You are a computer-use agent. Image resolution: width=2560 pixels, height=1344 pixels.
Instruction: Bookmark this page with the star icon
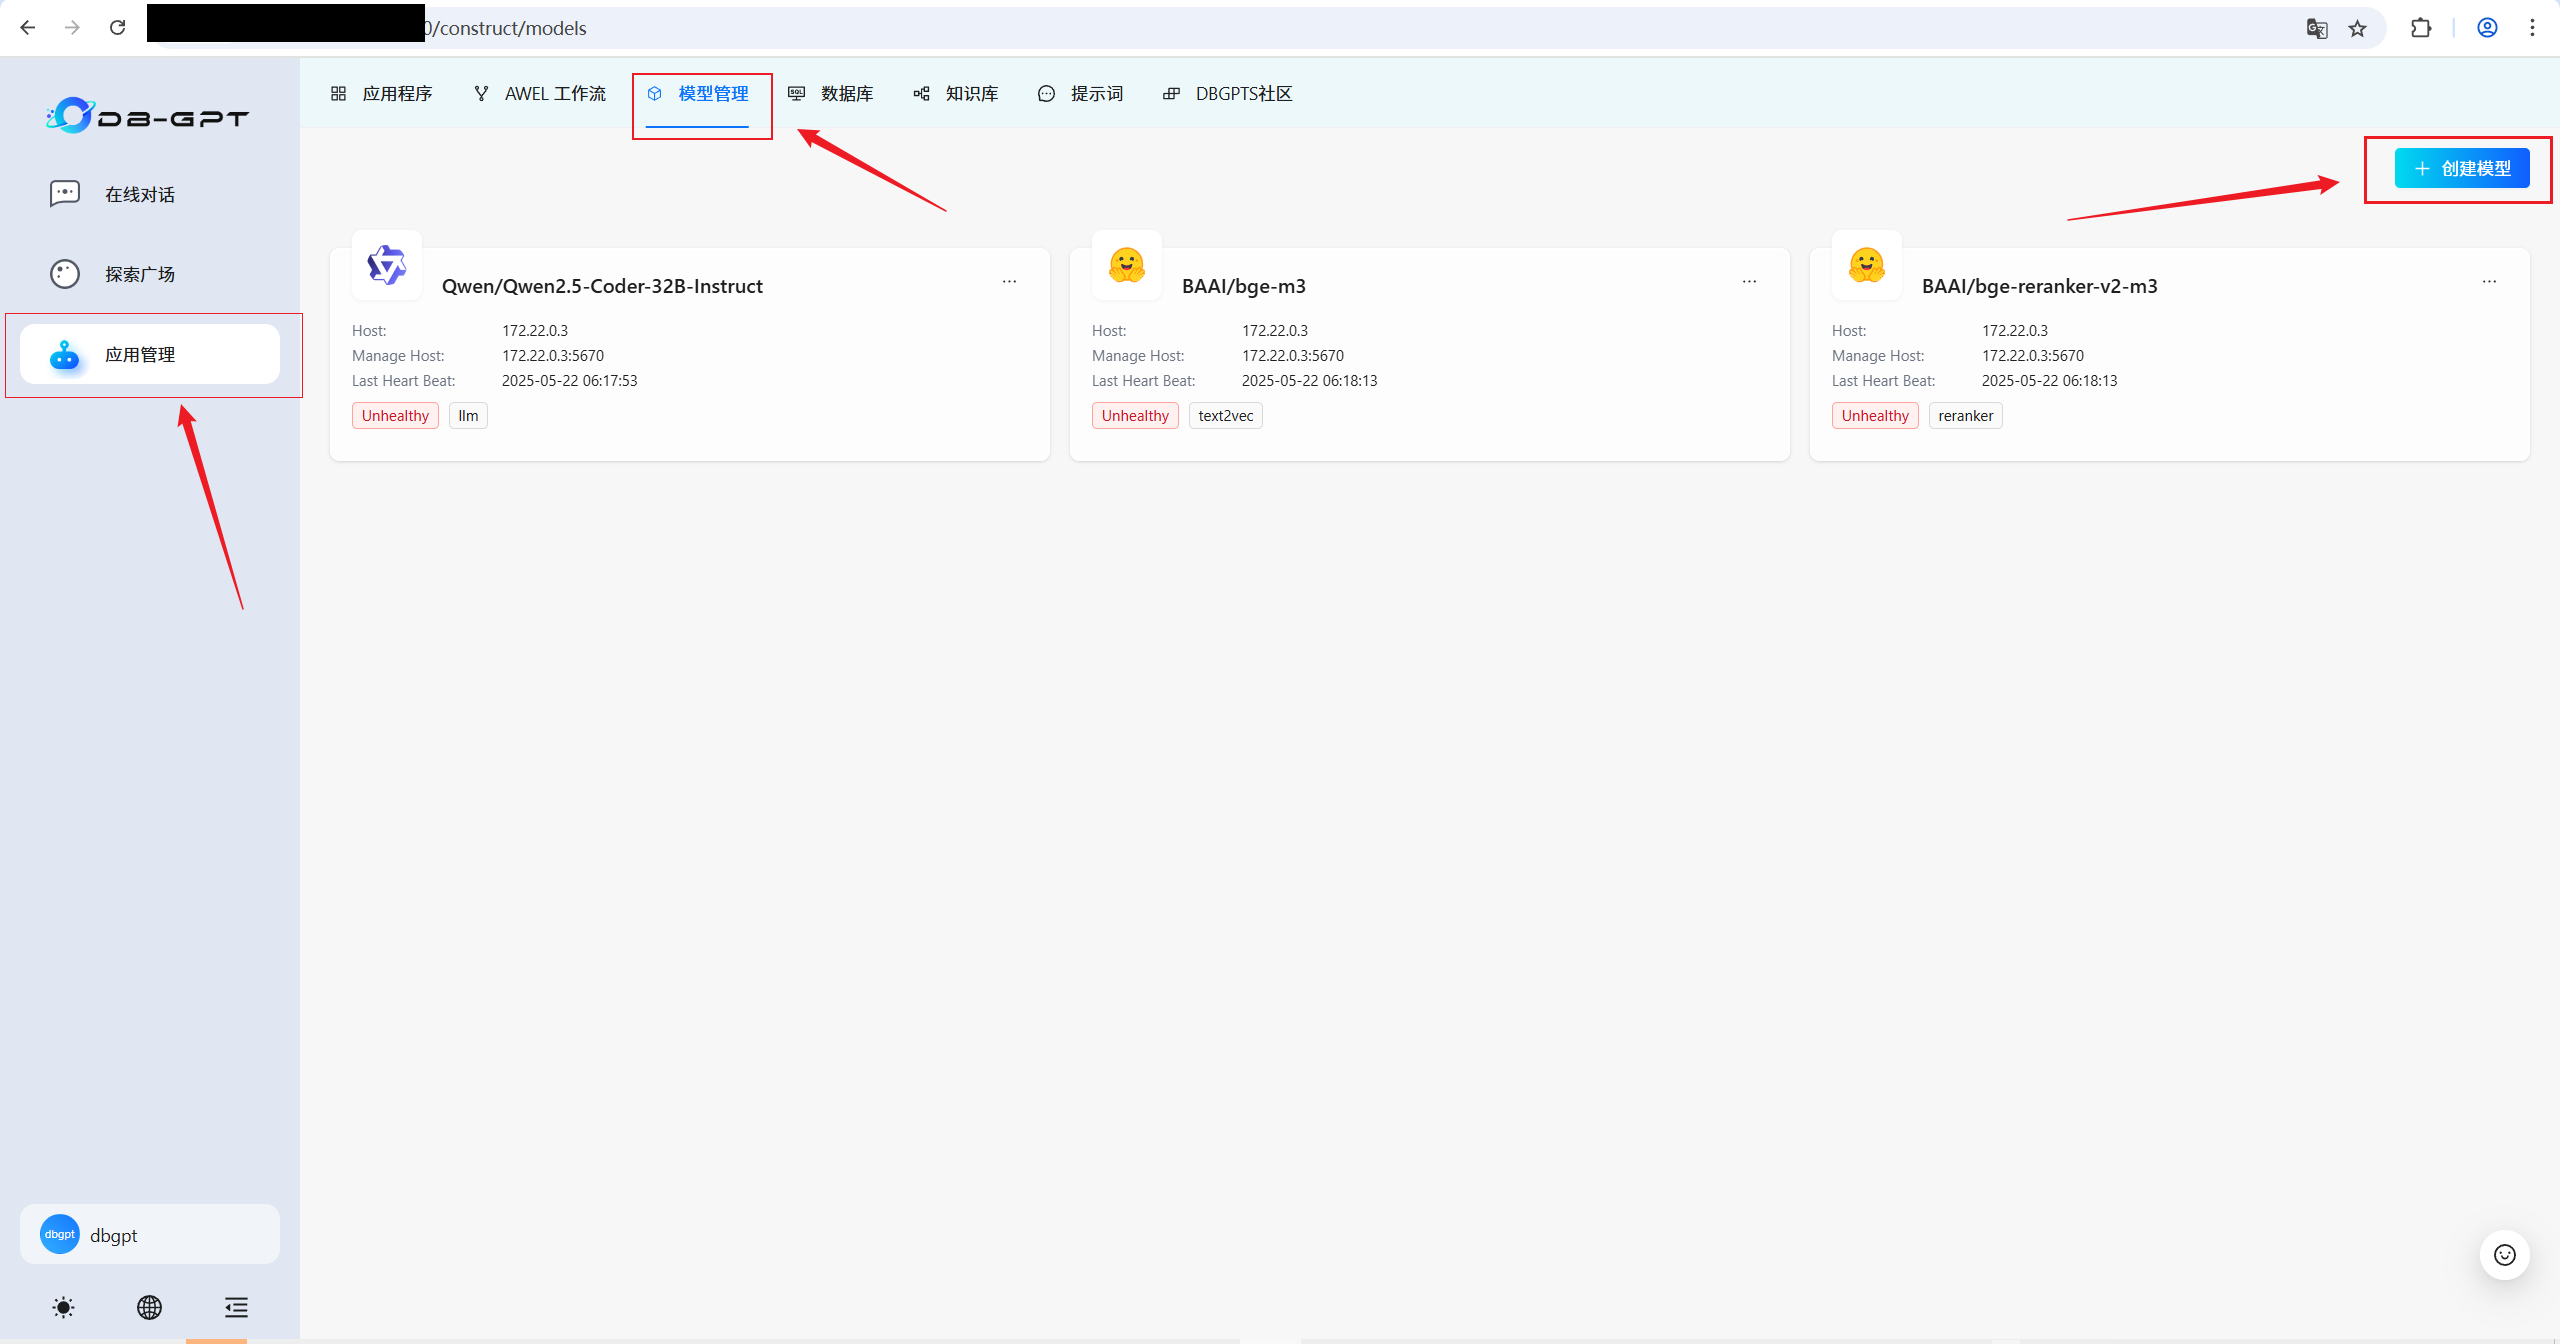2358,28
